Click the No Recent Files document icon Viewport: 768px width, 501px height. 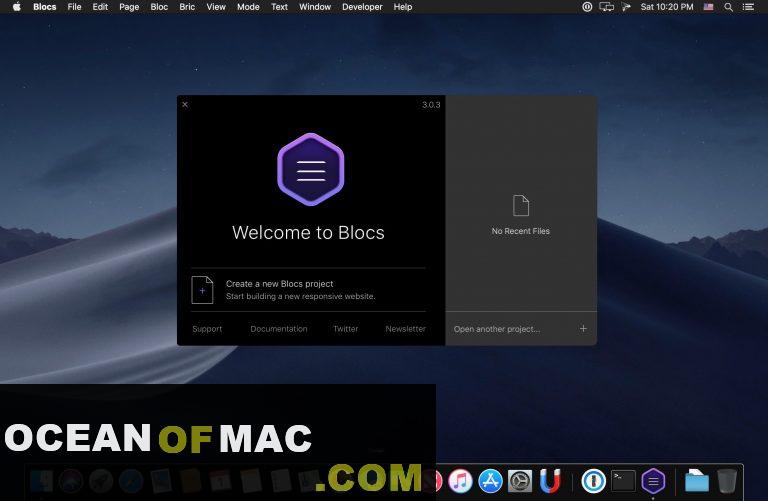[x=521, y=205]
